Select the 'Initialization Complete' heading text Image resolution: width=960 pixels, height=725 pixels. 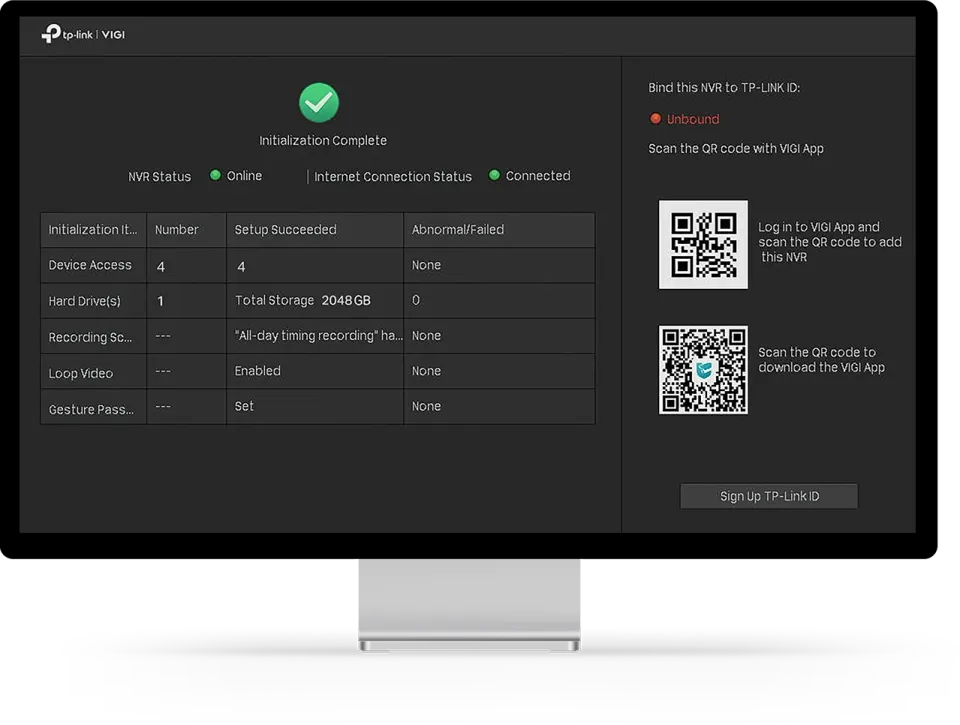coord(323,140)
